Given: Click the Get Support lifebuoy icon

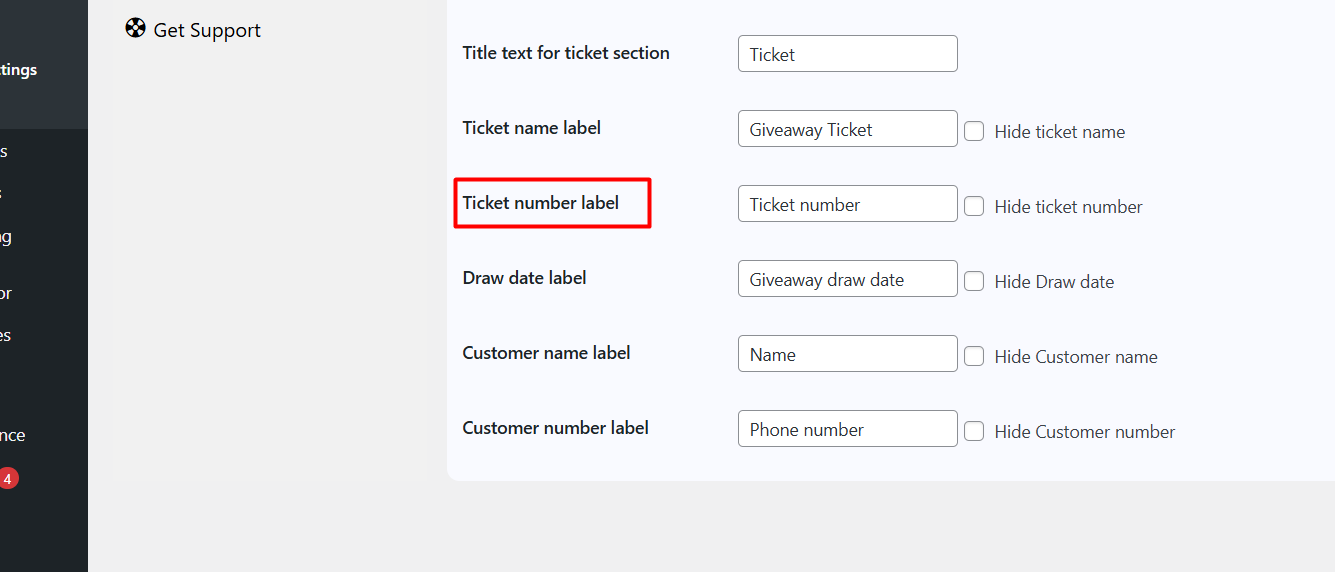Looking at the screenshot, I should point(135,28).
